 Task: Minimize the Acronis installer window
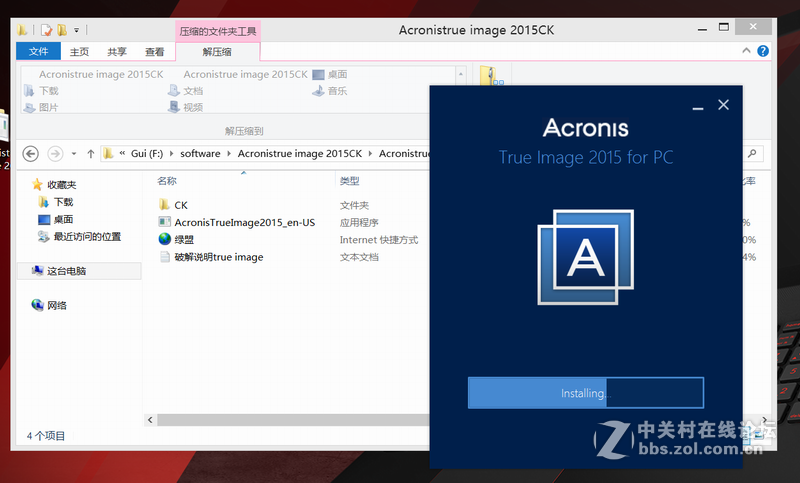coord(698,105)
